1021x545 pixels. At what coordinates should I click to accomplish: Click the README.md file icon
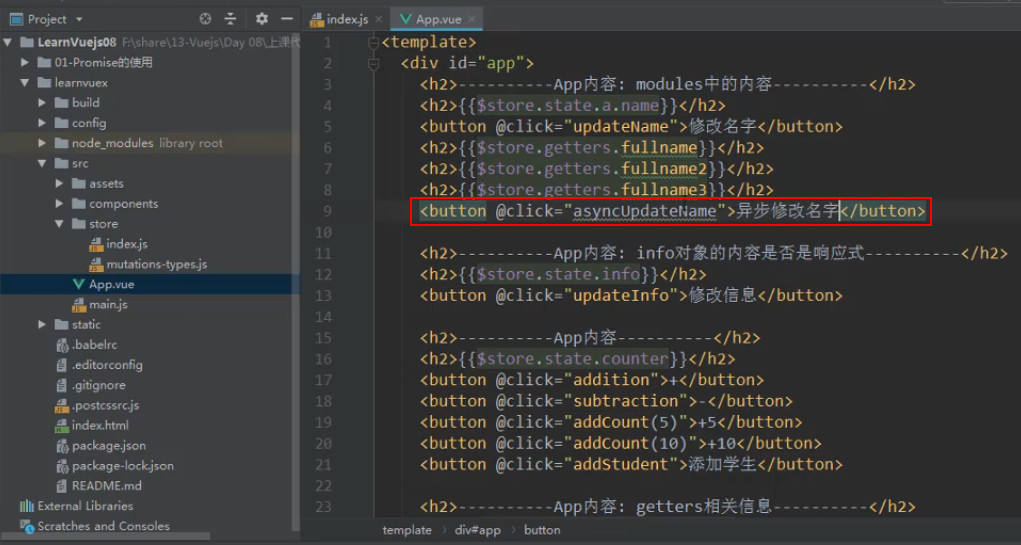pyautogui.click(x=62, y=486)
